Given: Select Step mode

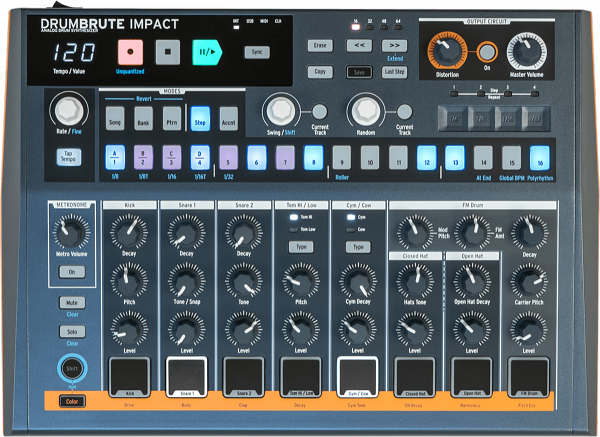Looking at the screenshot, I should click(x=200, y=119).
